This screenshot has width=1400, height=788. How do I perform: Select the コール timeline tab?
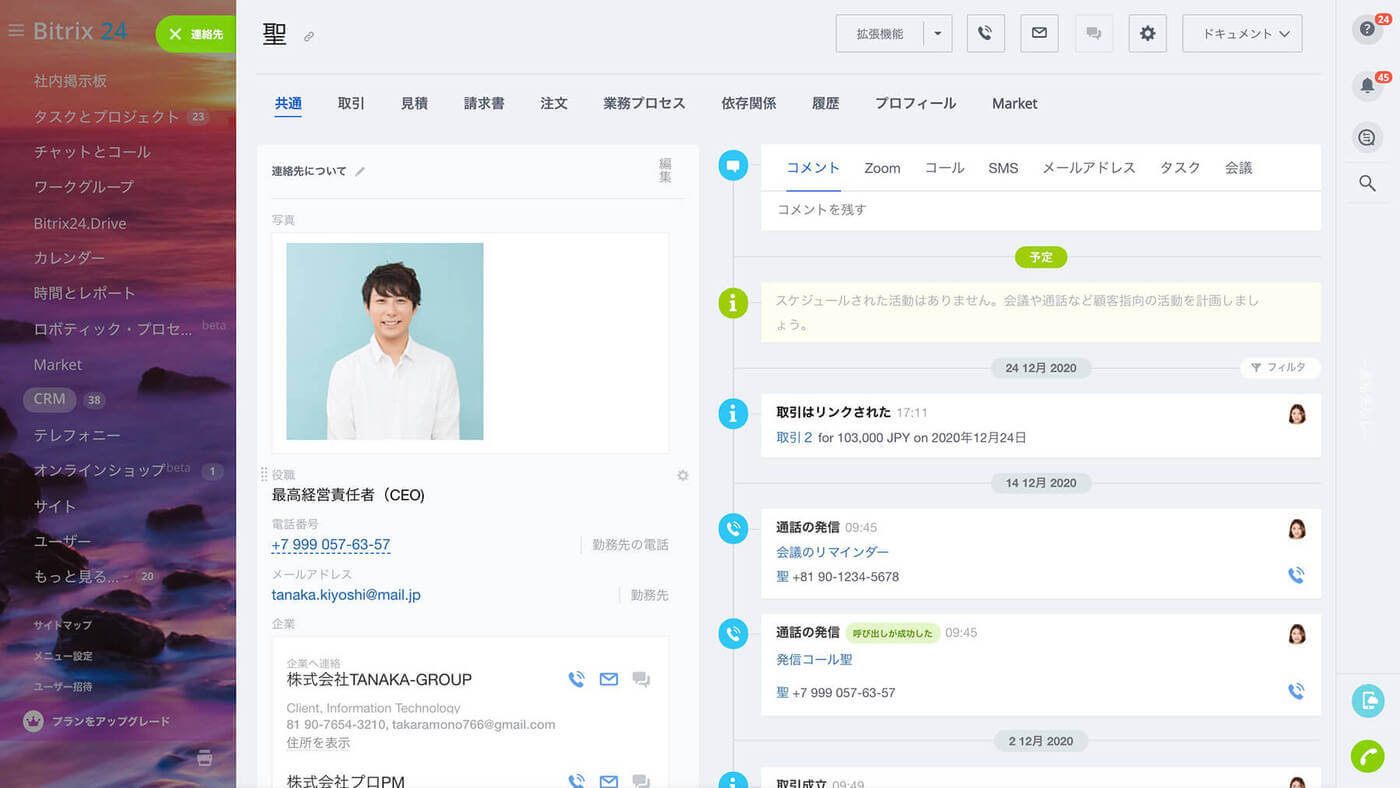tap(944, 168)
